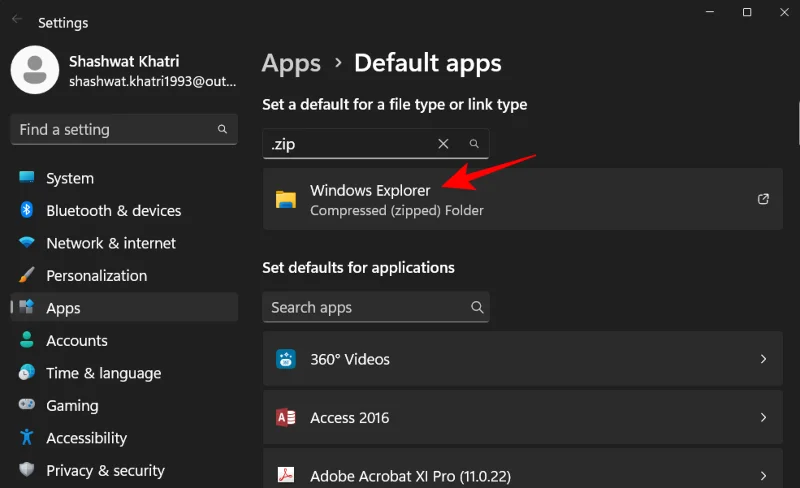
Task: Focus the Search apps field
Action: tap(376, 307)
